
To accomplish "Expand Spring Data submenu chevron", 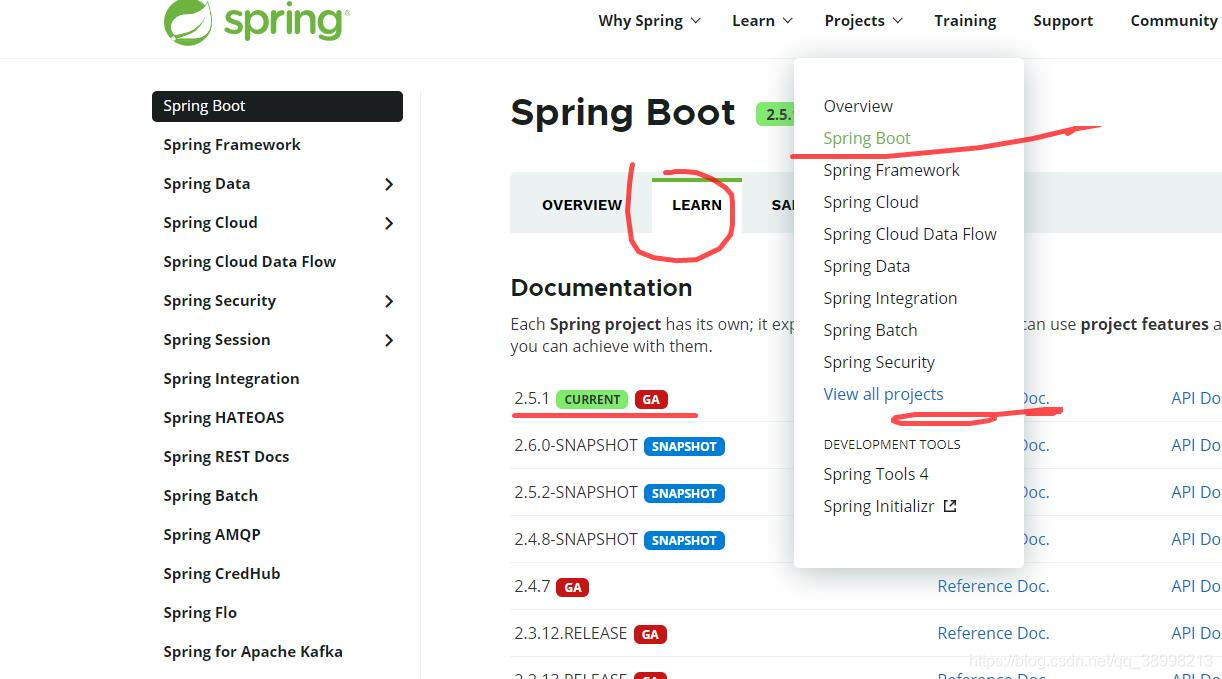I will click(x=389, y=184).
